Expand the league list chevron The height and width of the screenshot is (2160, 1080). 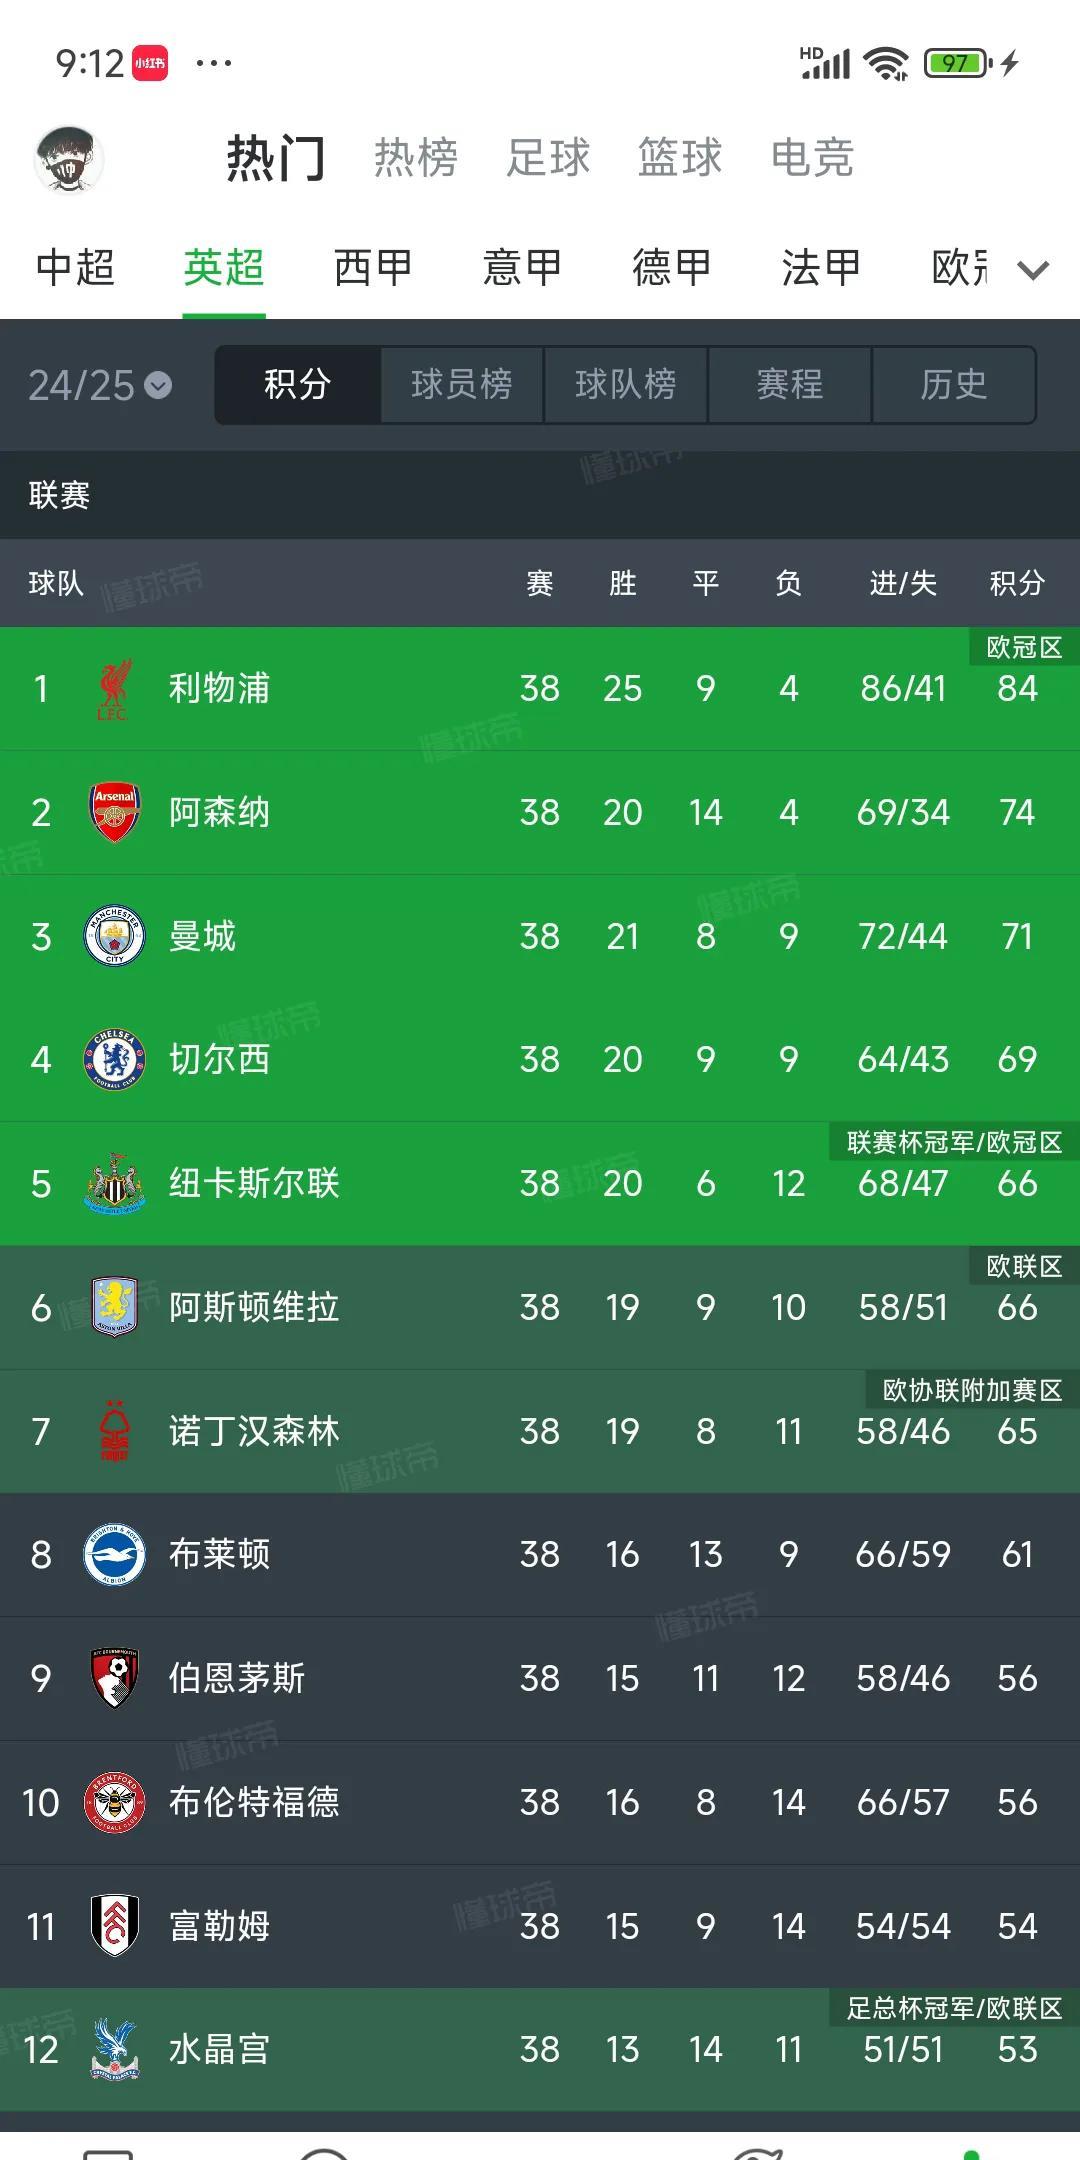[x=1033, y=269]
